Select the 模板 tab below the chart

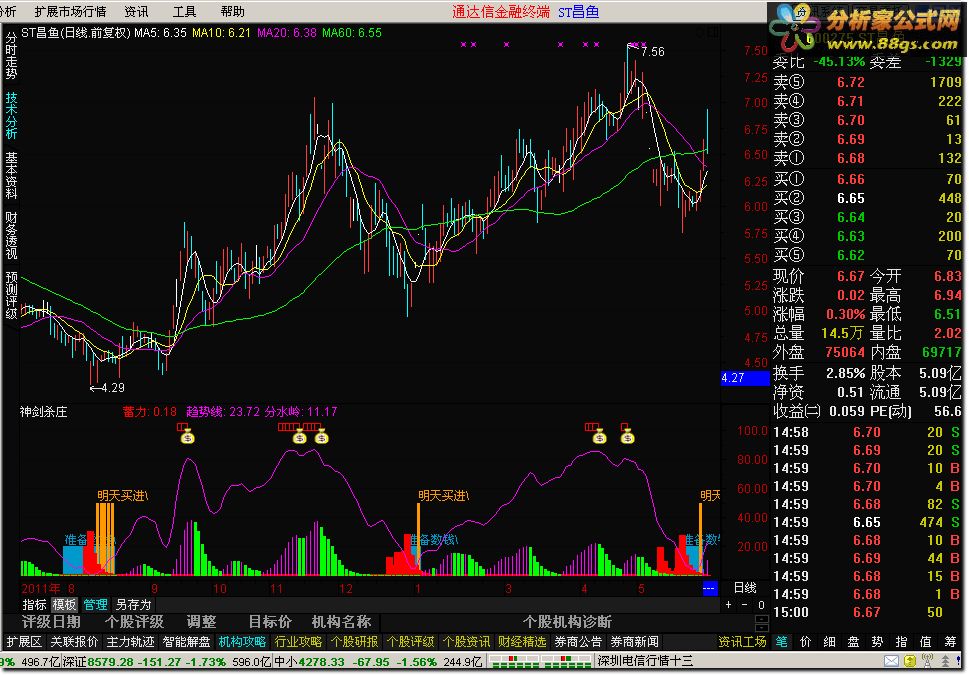64,605
